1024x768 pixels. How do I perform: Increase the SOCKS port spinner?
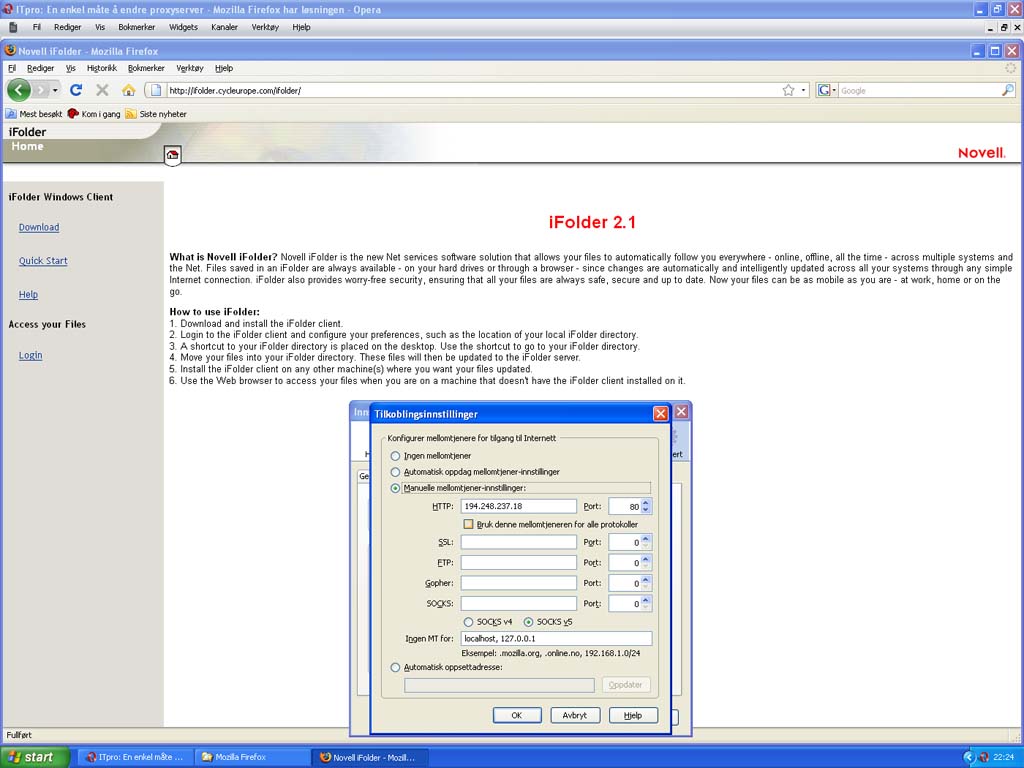(x=646, y=600)
